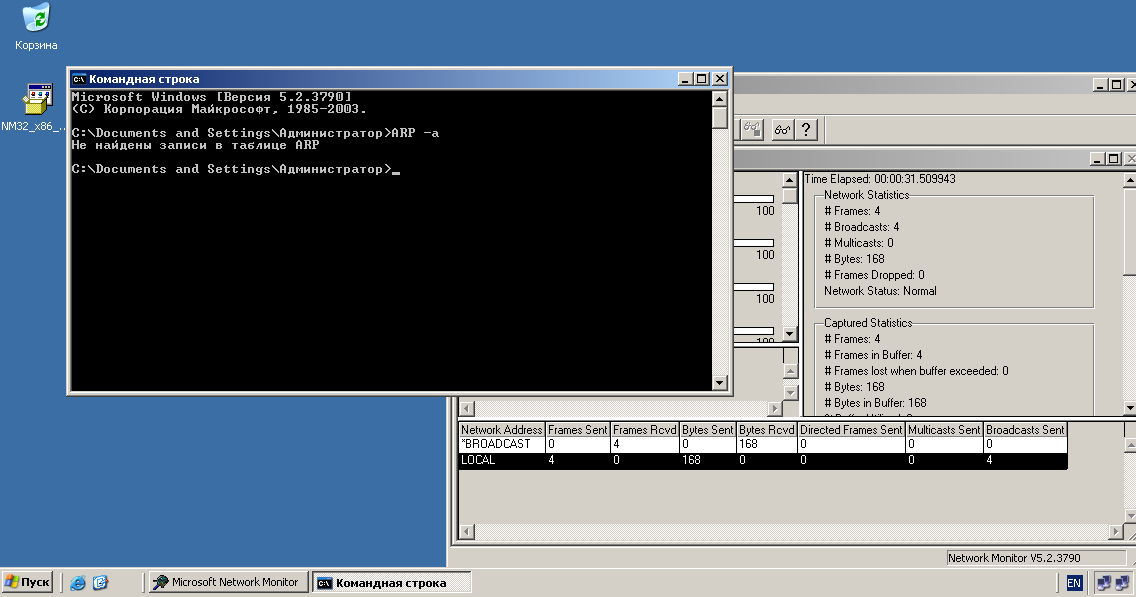Image resolution: width=1136 pixels, height=597 pixels.
Task: Sort by Frames Rcvd column header
Action: pos(645,430)
